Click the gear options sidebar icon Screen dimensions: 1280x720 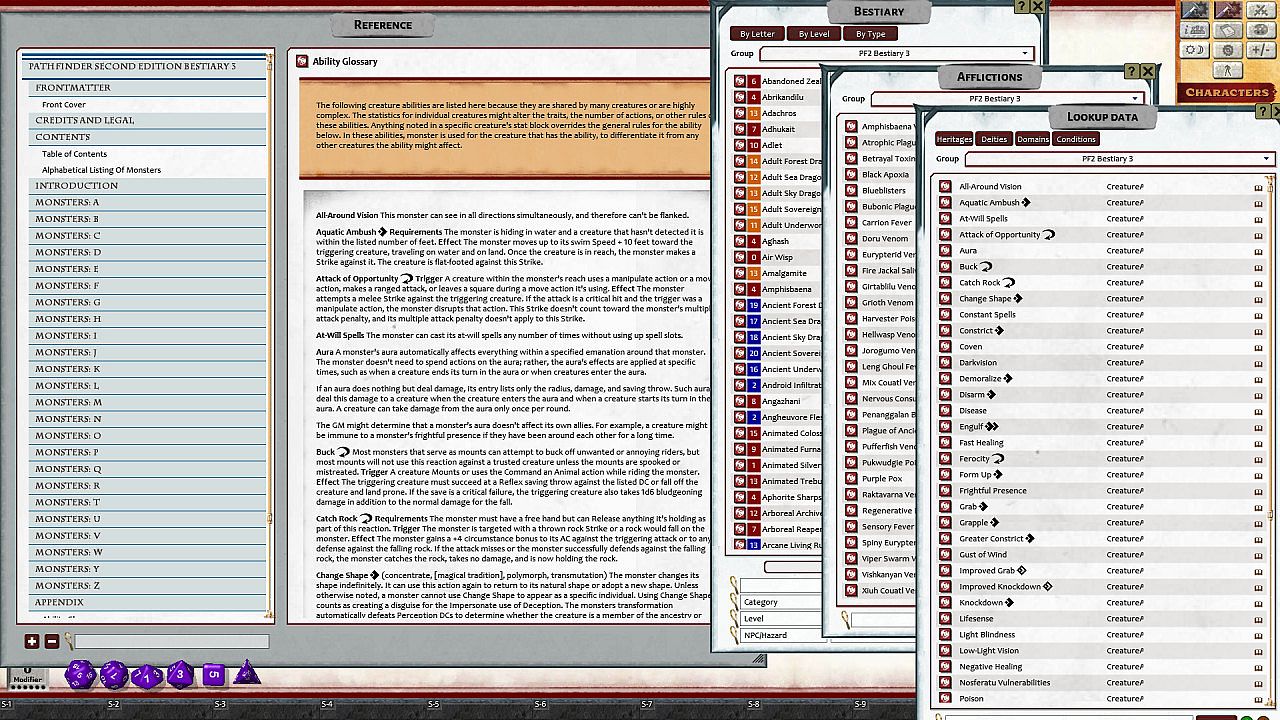click(x=1228, y=50)
